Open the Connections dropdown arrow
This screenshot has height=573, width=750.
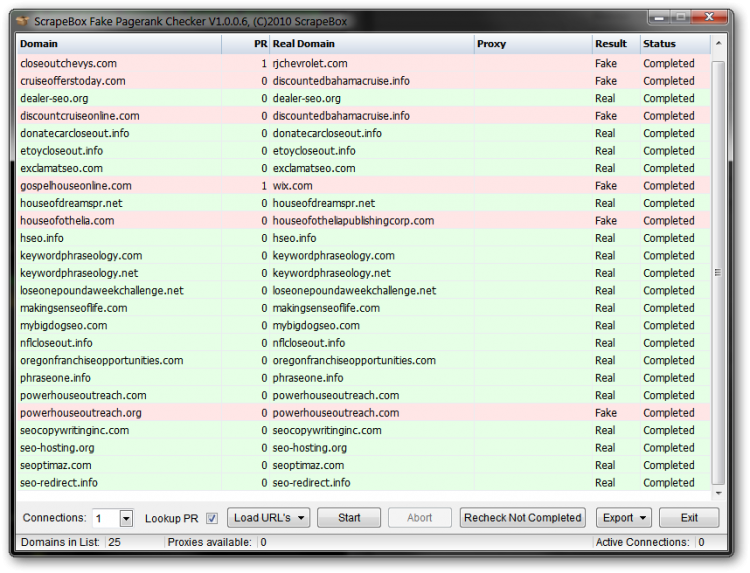(x=126, y=518)
